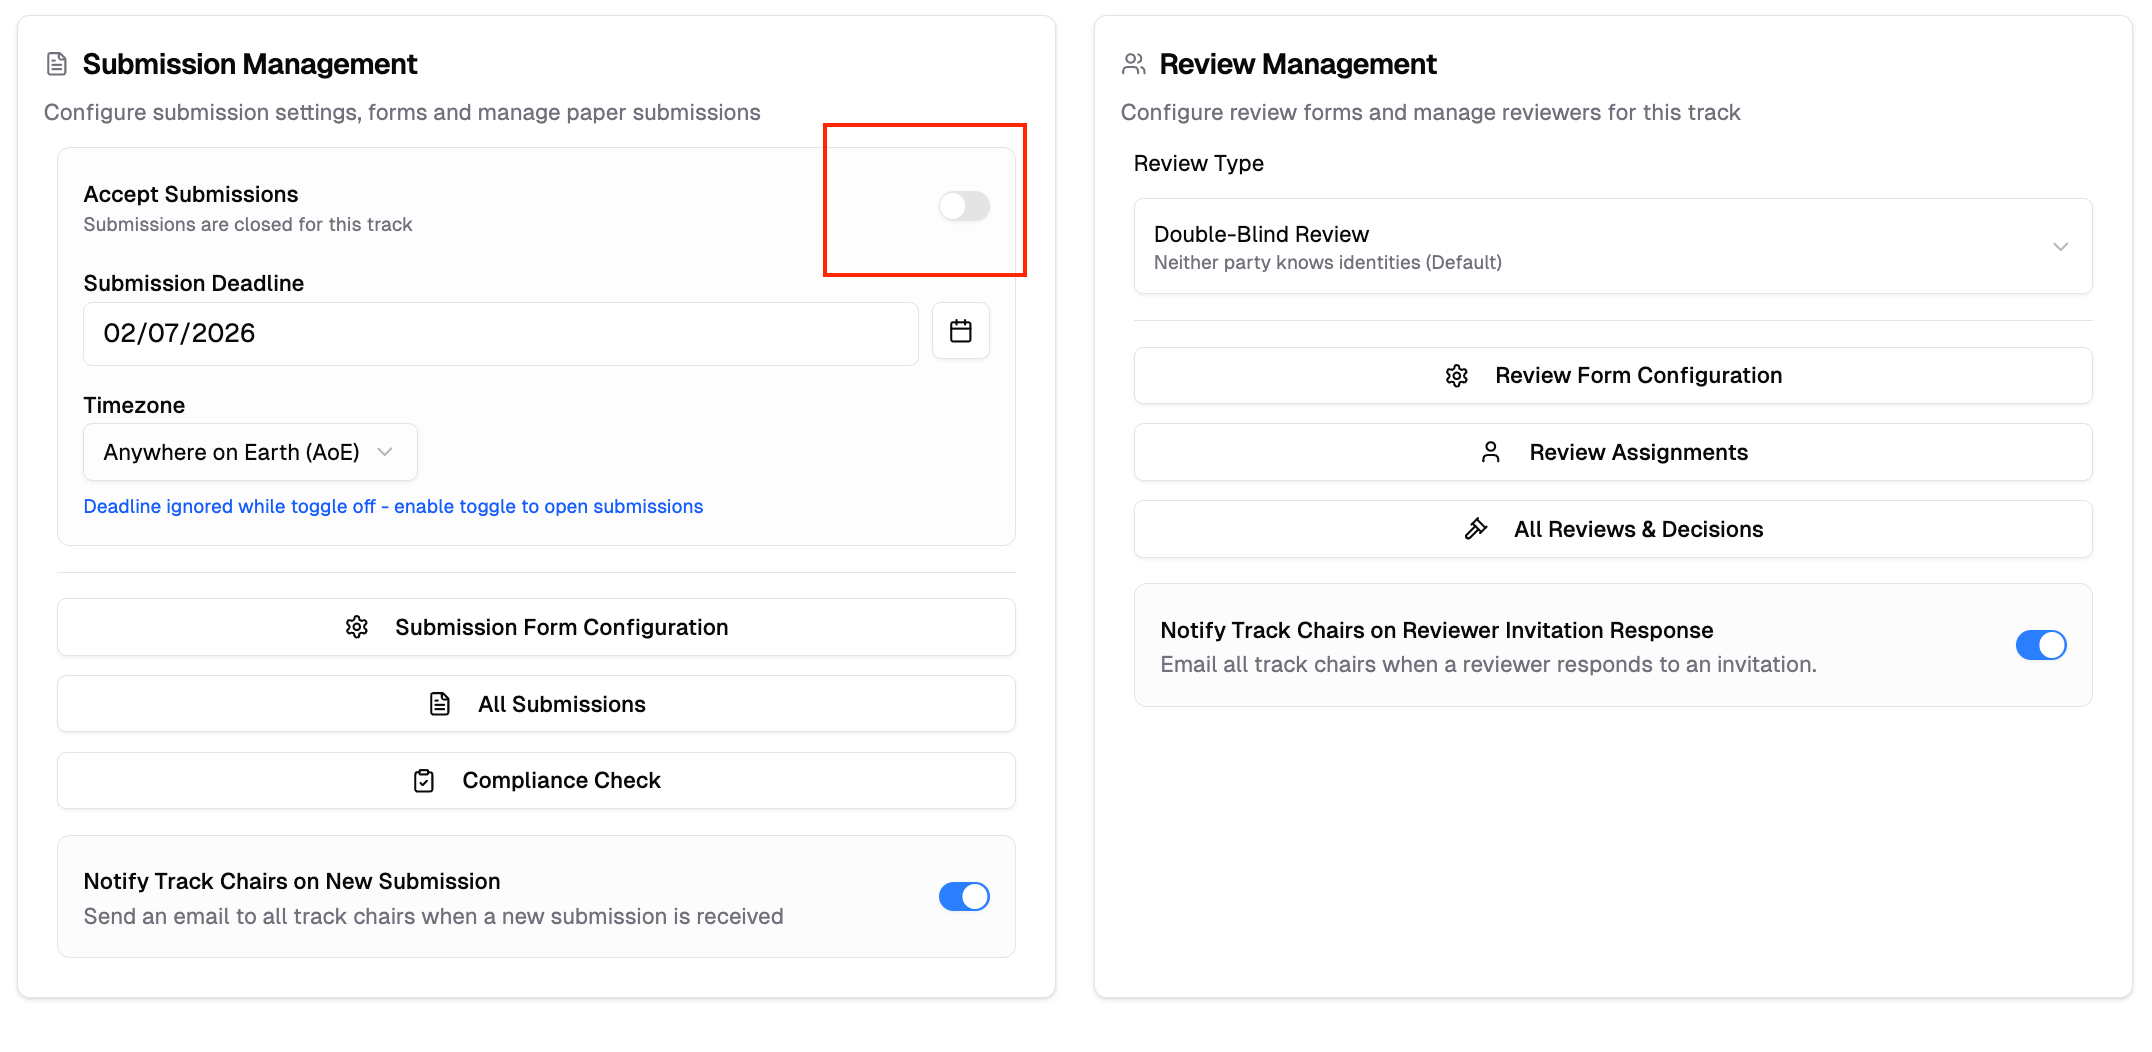Click the Submission Form Configuration gear icon
Screen dimensions: 2152x1052
click(357, 627)
